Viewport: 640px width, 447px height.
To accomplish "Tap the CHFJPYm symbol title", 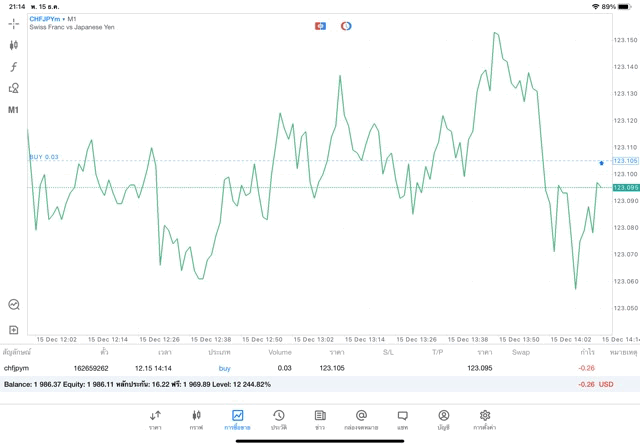I will click(44, 19).
